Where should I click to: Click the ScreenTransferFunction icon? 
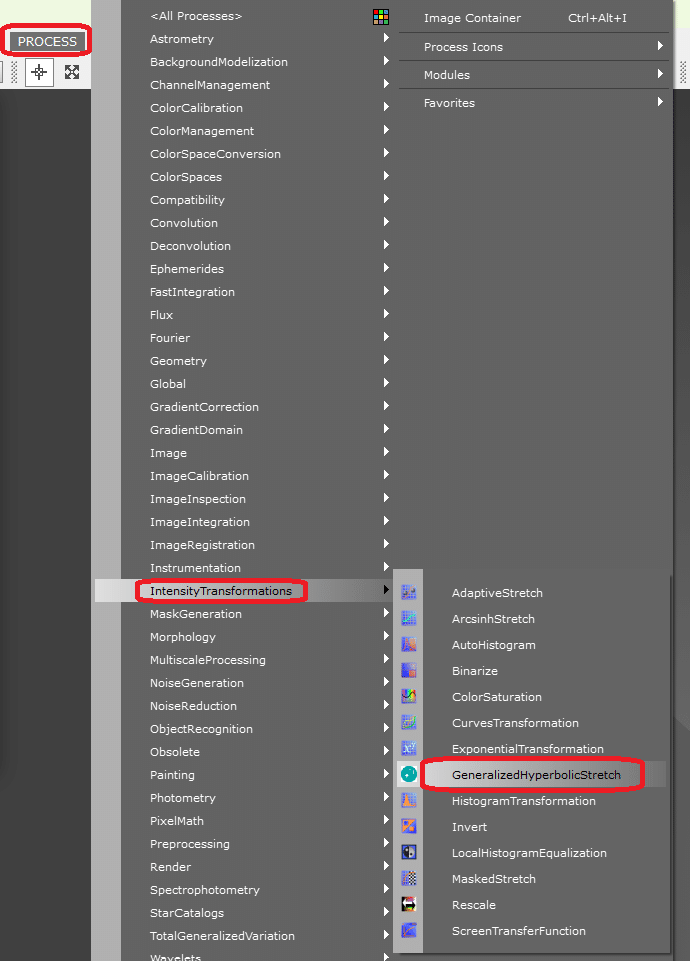point(409,930)
